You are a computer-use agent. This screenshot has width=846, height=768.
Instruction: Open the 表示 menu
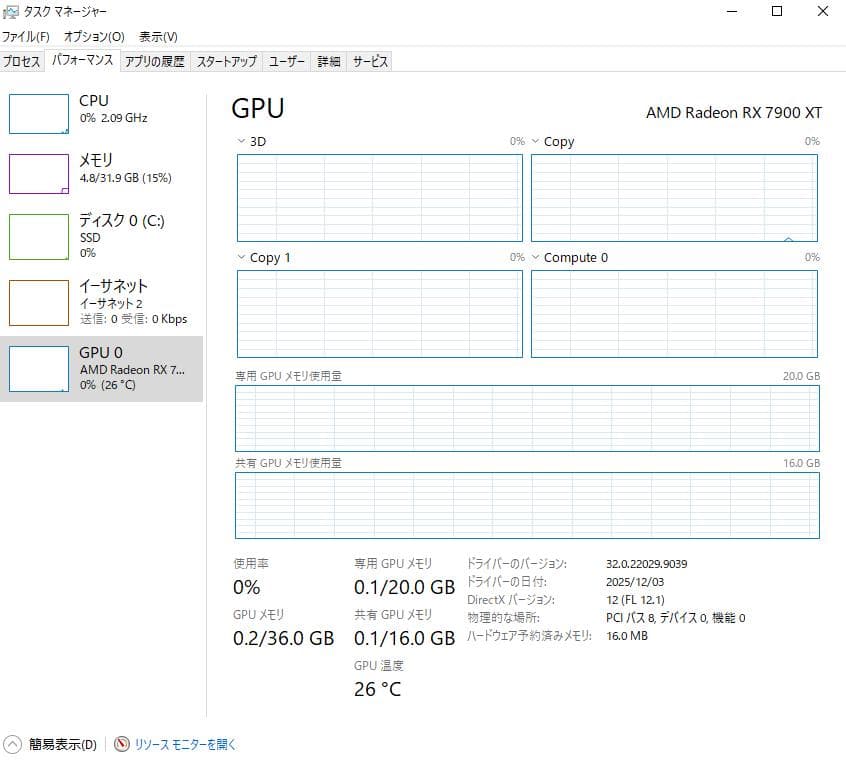[x=155, y=36]
